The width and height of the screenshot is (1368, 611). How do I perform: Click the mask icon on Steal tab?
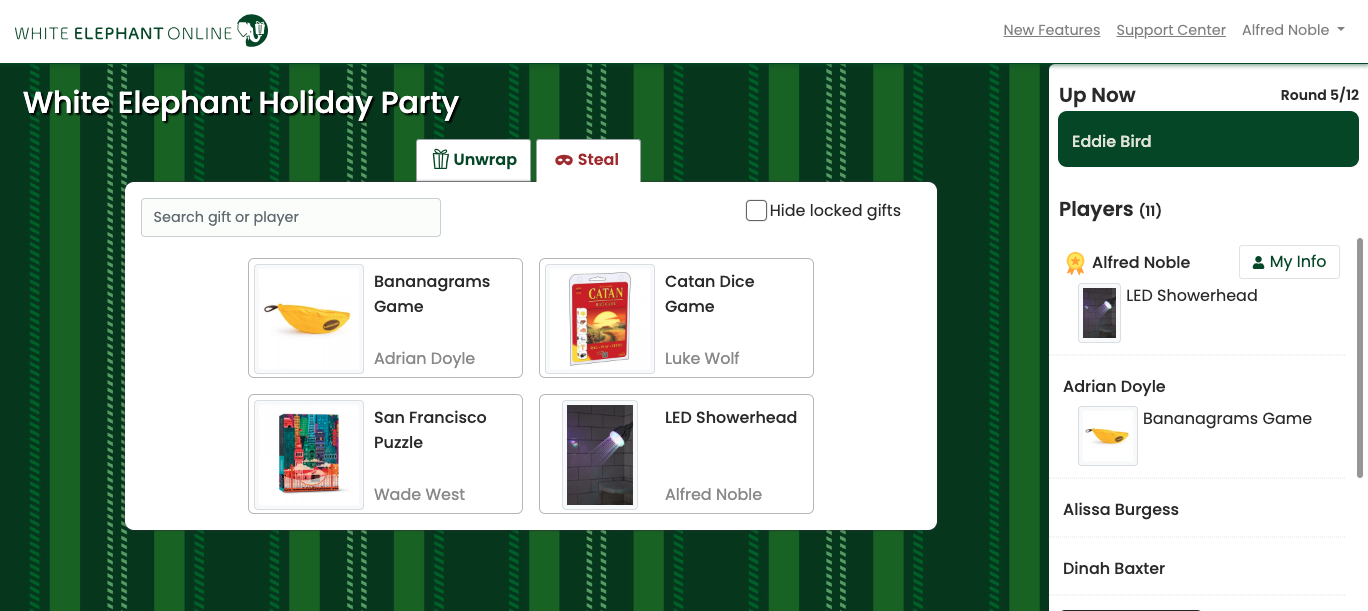coord(564,160)
